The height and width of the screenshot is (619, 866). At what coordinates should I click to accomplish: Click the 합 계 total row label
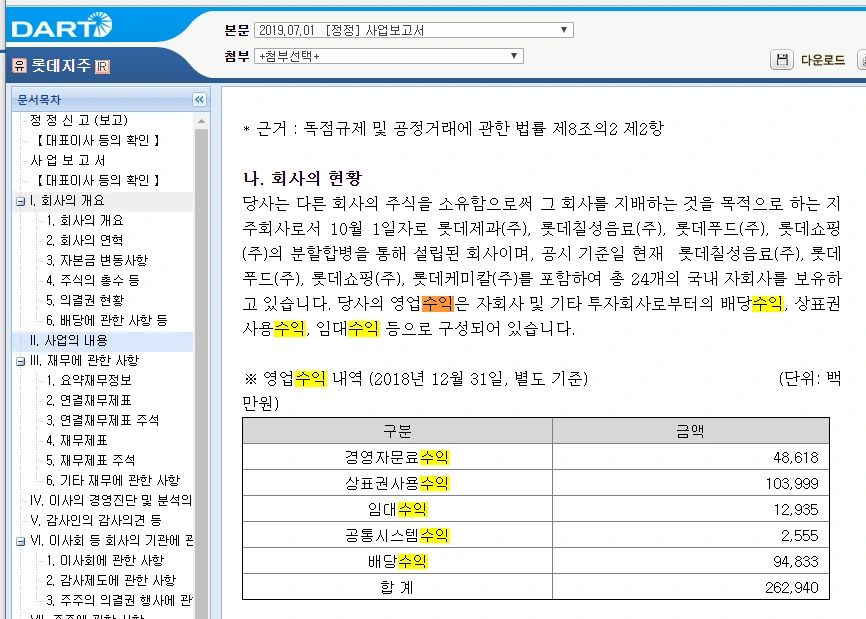[x=397, y=588]
